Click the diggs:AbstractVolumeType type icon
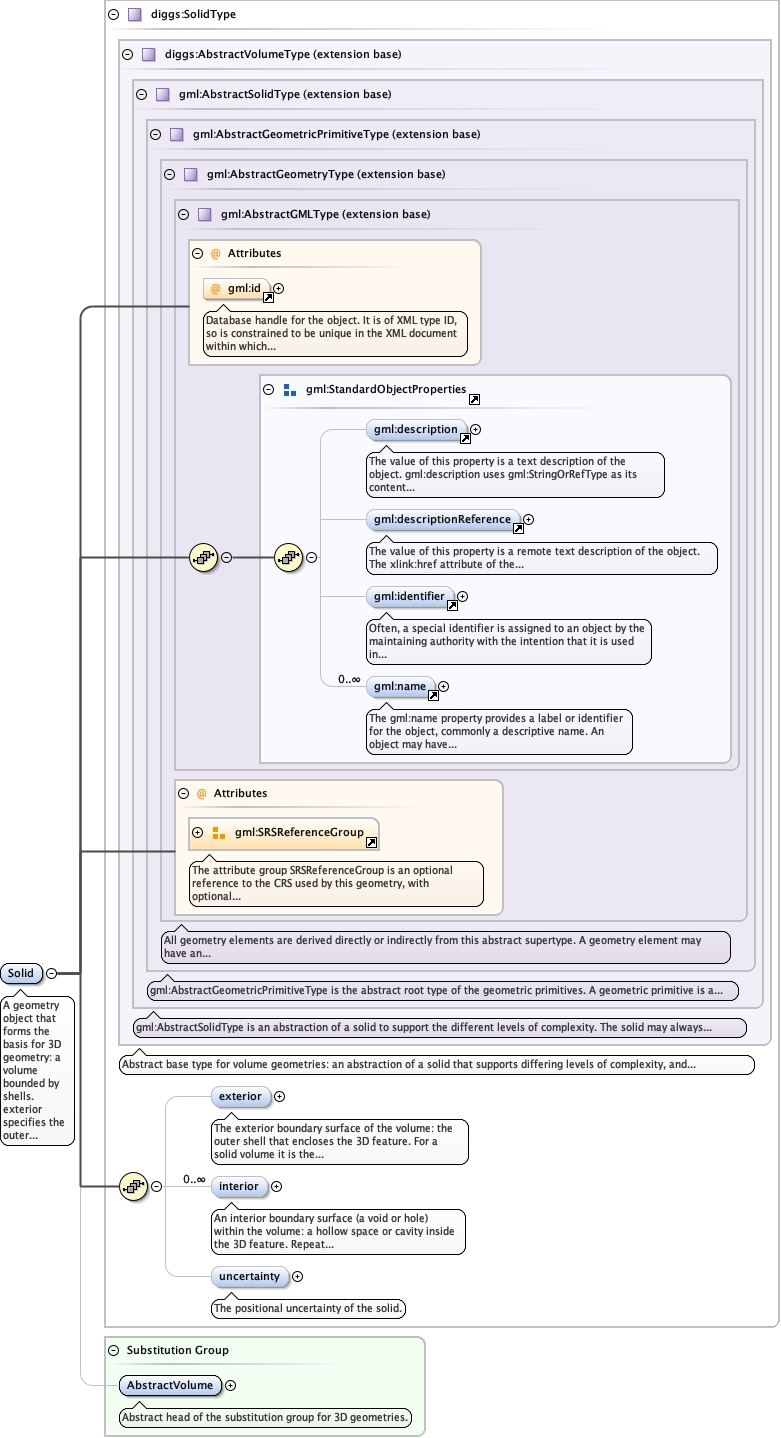The width and height of the screenshot is (781, 1438). pos(148,55)
